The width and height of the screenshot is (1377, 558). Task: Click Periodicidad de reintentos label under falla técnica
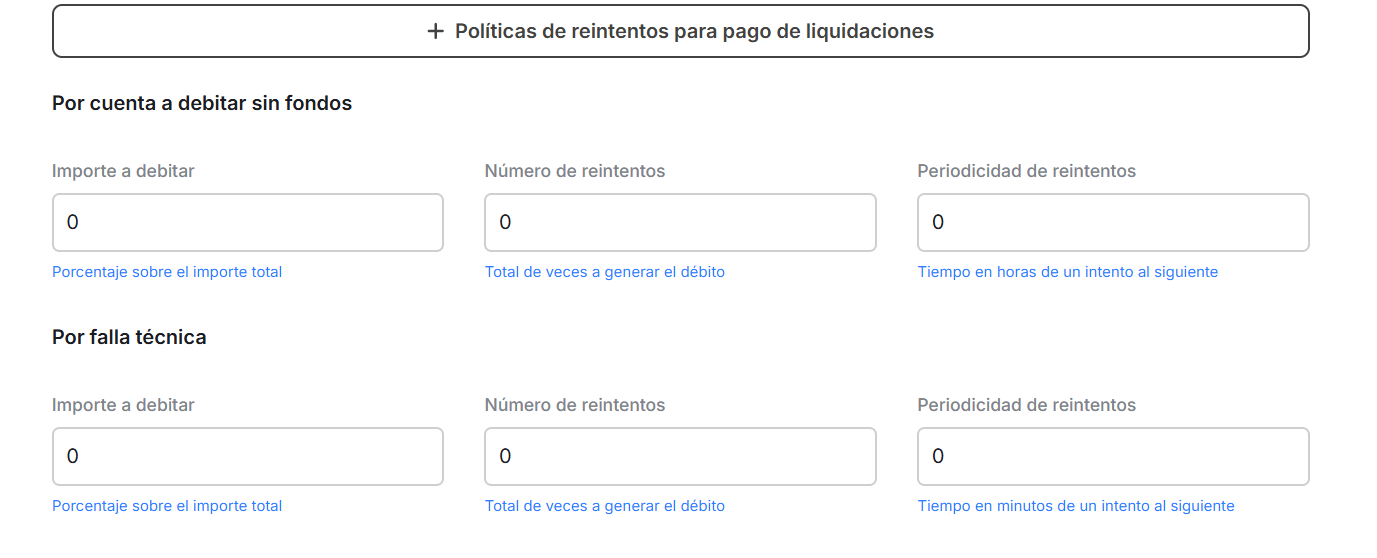(x=1027, y=405)
